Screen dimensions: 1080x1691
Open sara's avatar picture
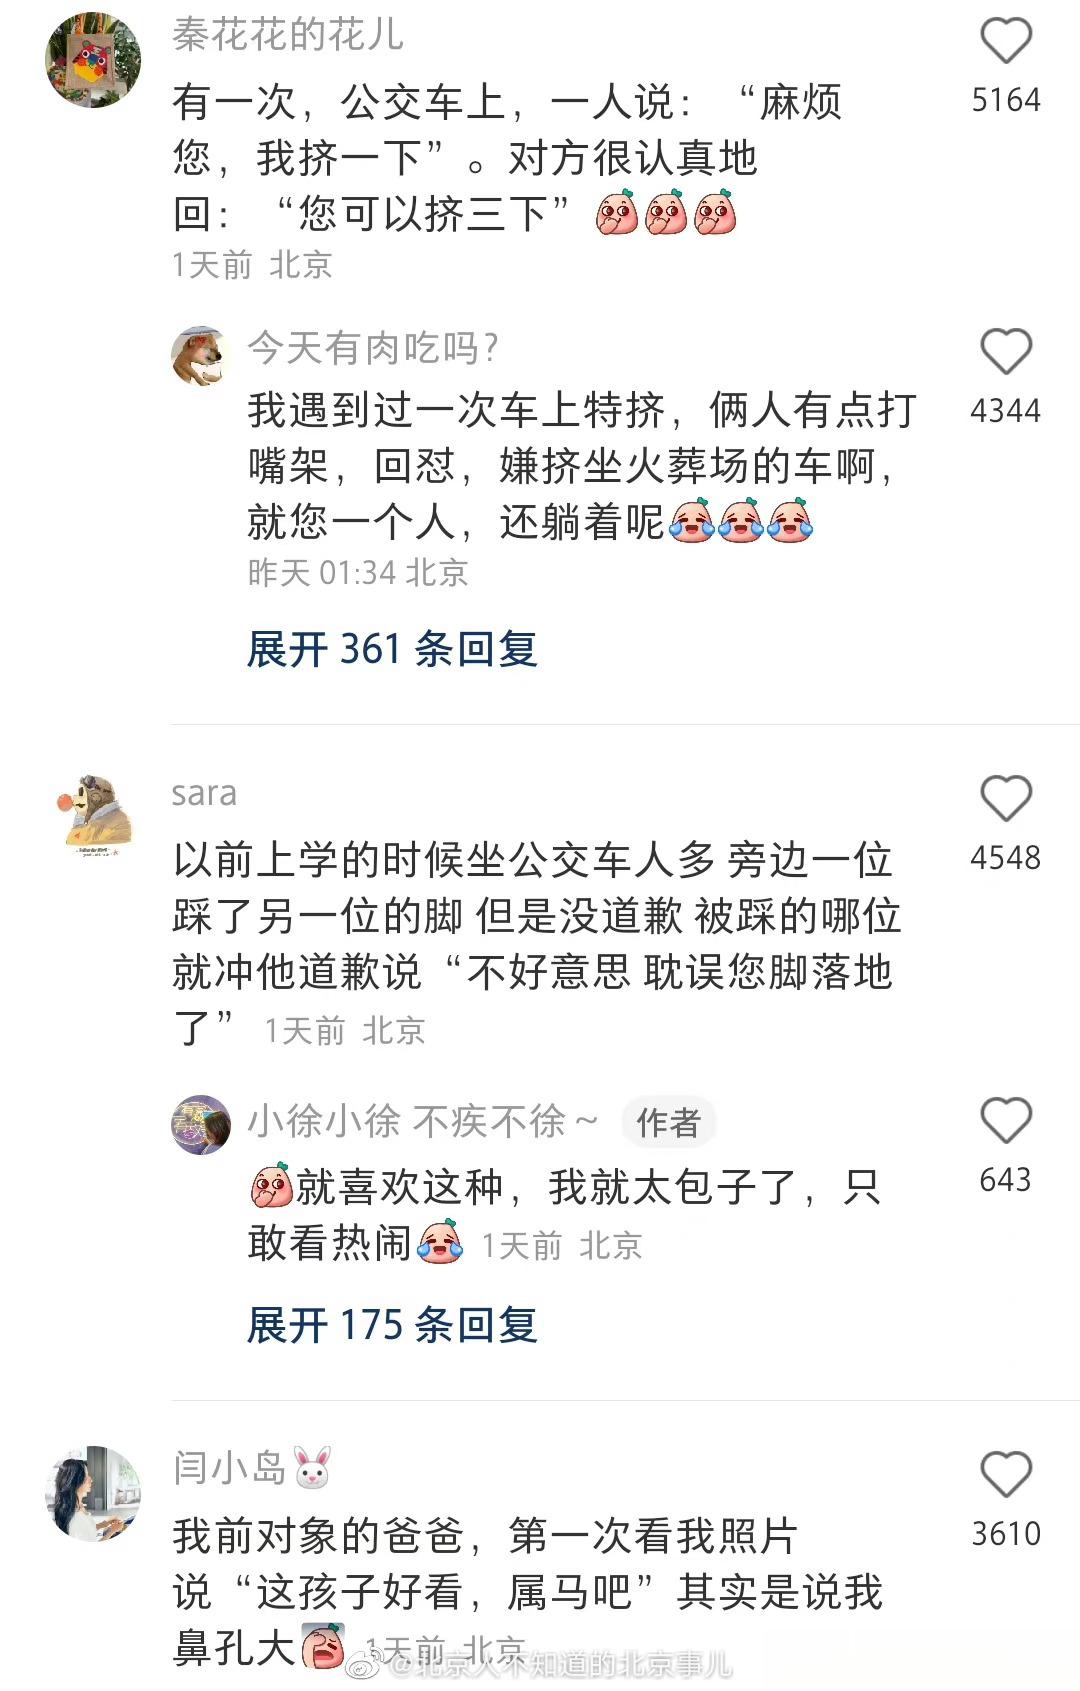pos(93,817)
